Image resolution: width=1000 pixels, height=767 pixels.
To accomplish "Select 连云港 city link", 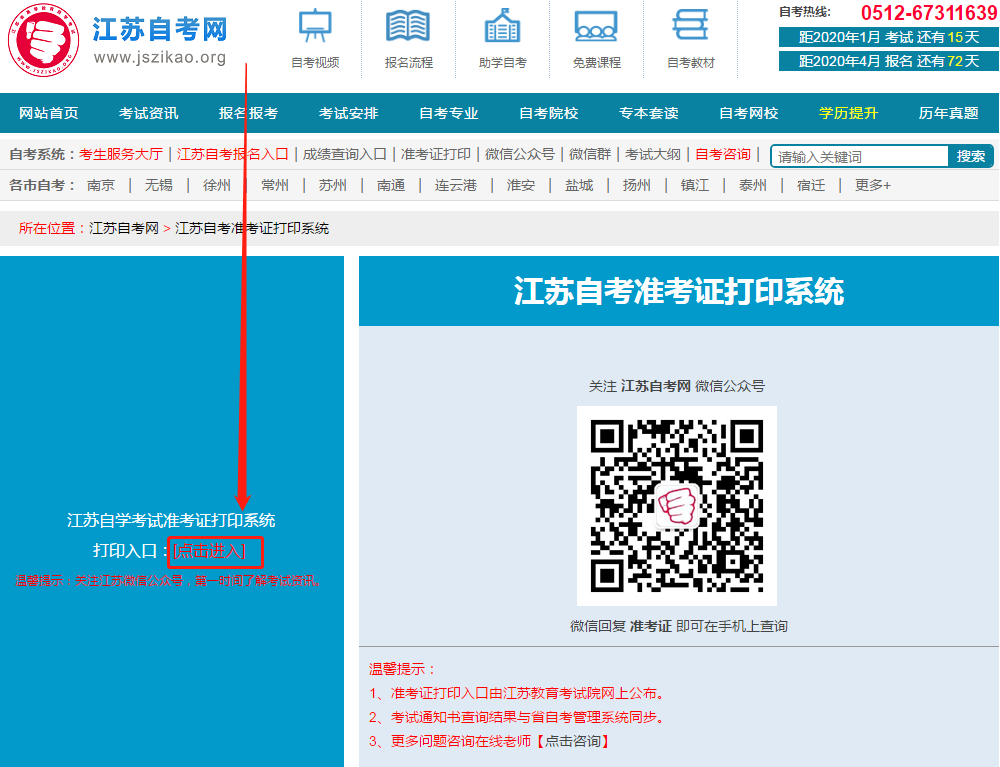I will pyautogui.click(x=456, y=186).
